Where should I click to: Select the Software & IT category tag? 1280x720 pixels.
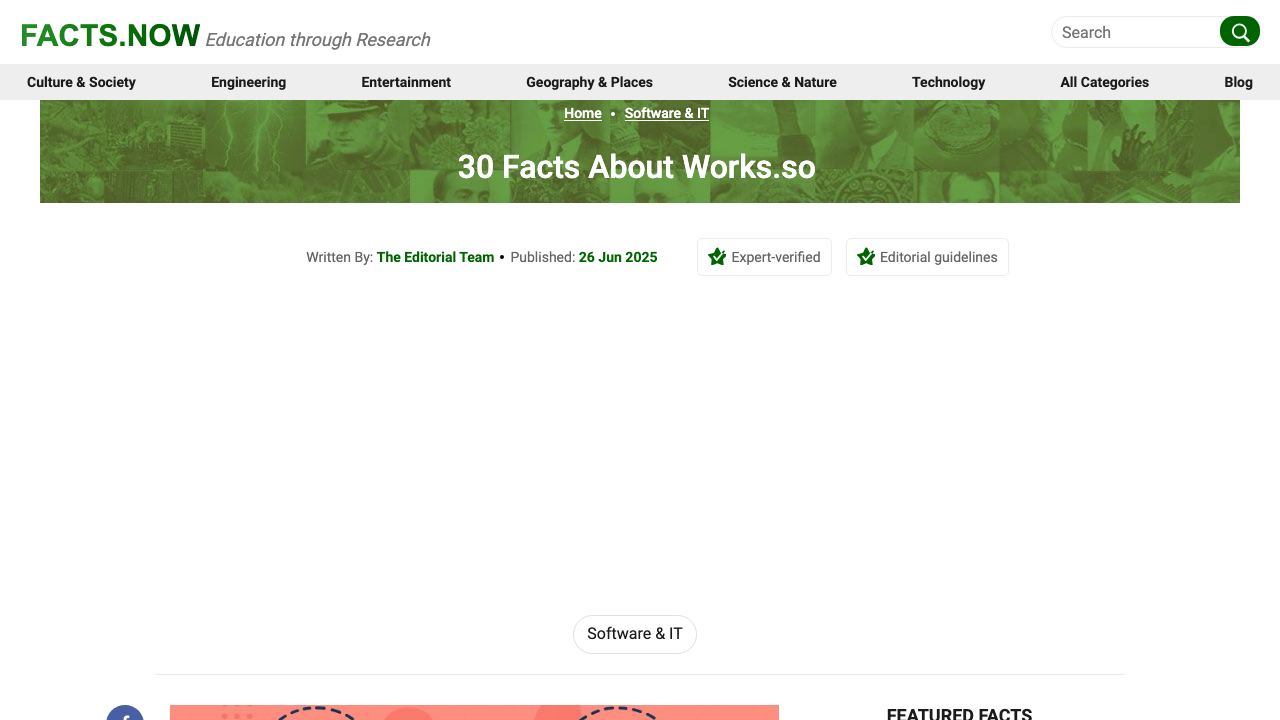[x=635, y=634]
